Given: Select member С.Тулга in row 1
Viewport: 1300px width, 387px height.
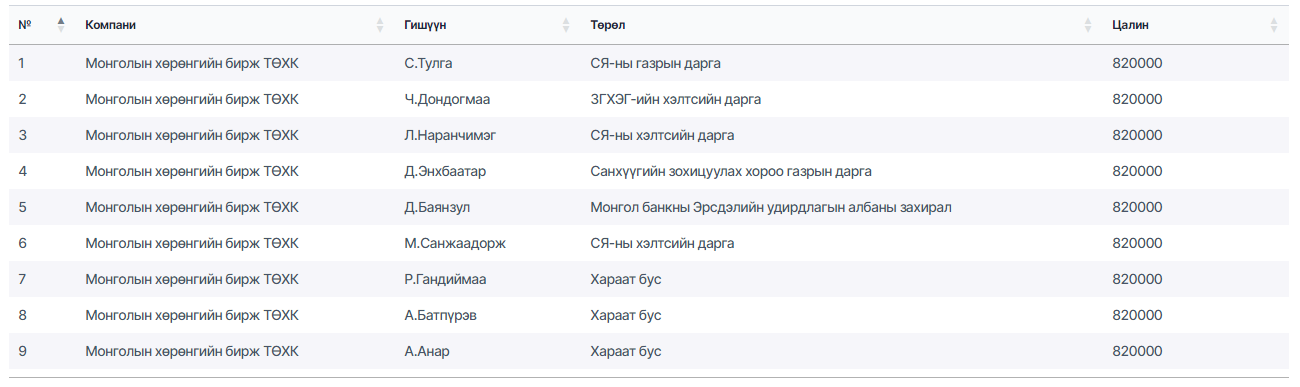Looking at the screenshot, I should pyautogui.click(x=429, y=63).
